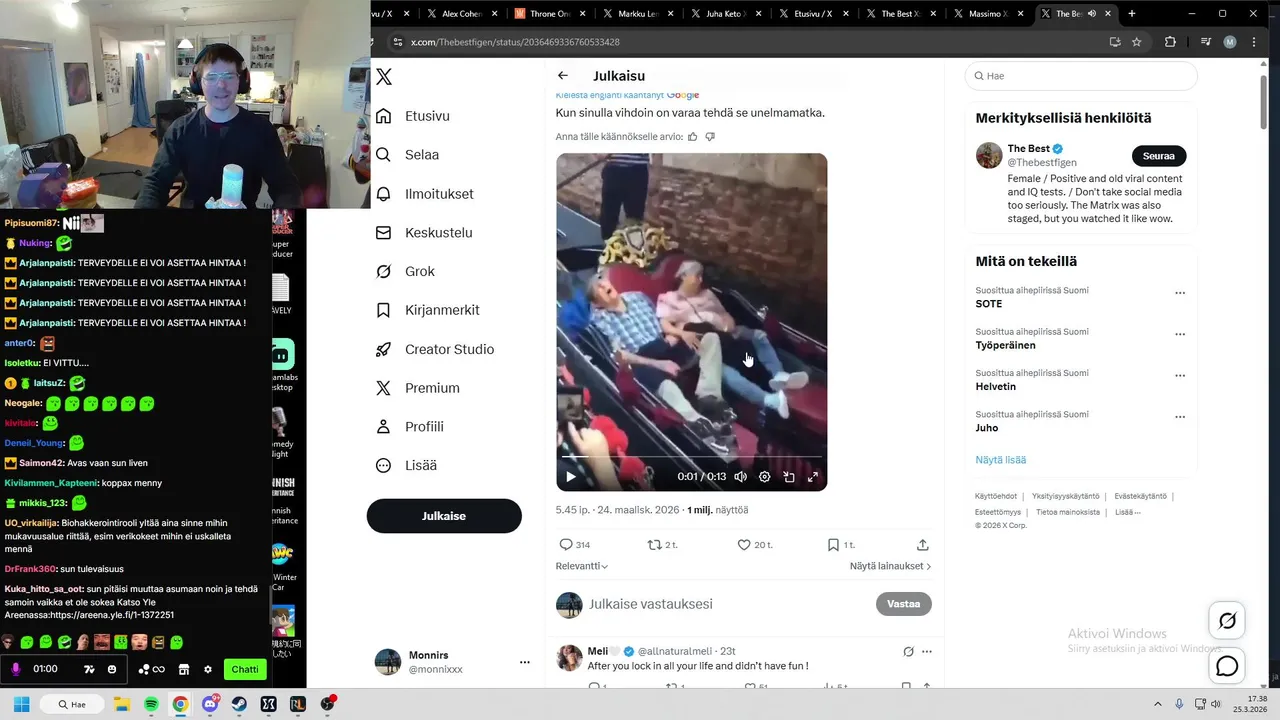Open SOTE trending topic

pyautogui.click(x=989, y=304)
